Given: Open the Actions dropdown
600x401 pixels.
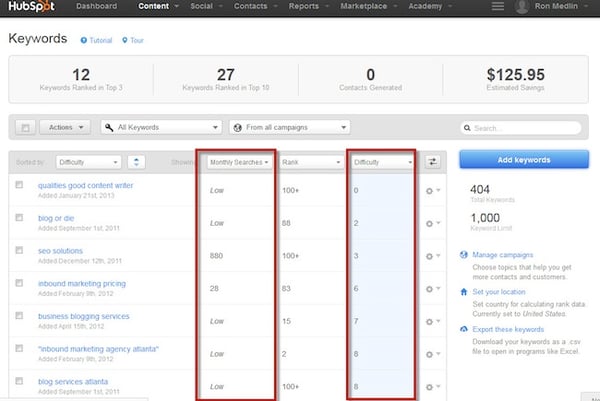Looking at the screenshot, I should tap(67, 128).
